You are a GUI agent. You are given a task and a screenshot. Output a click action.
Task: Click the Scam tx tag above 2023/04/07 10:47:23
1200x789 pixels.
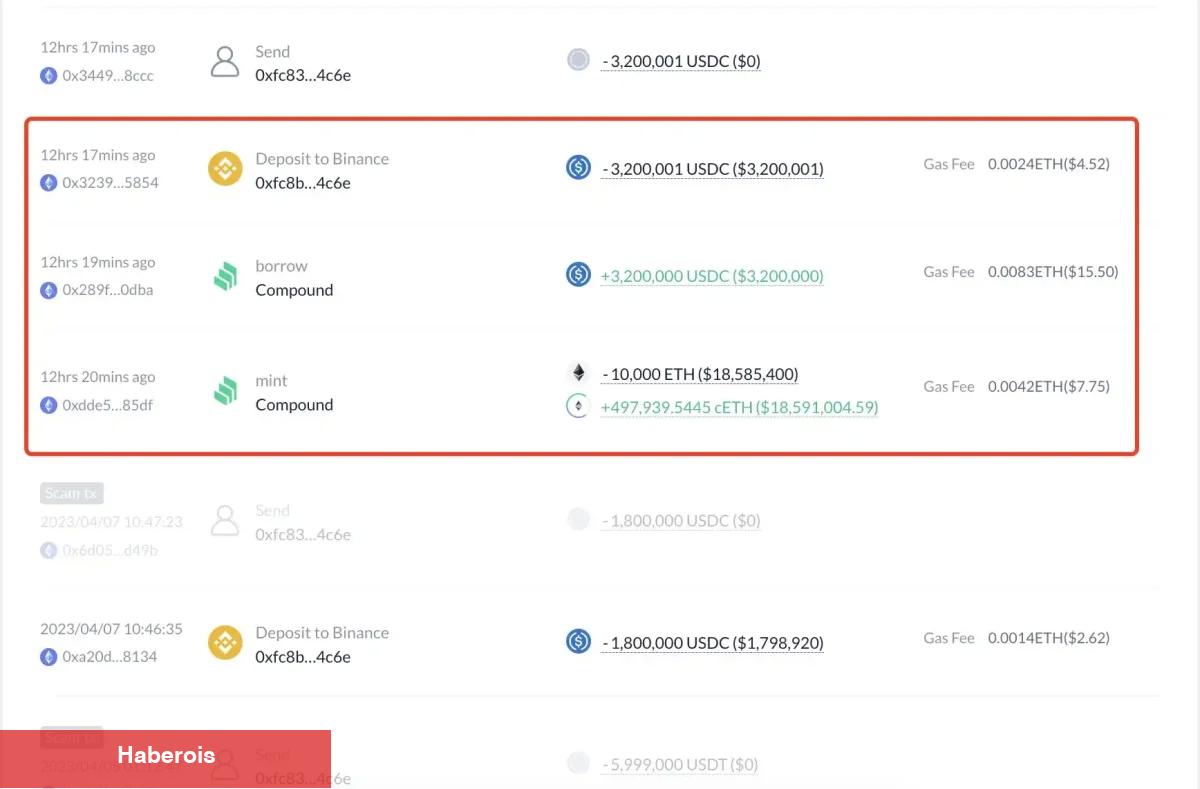72,493
